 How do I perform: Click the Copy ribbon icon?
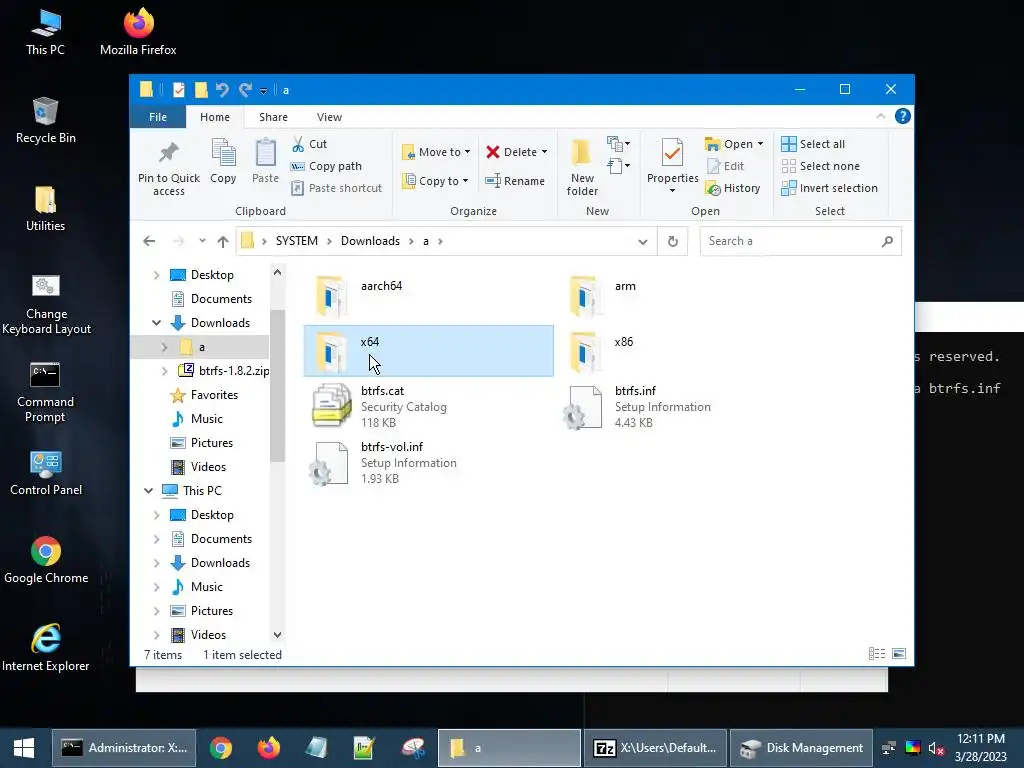(223, 153)
